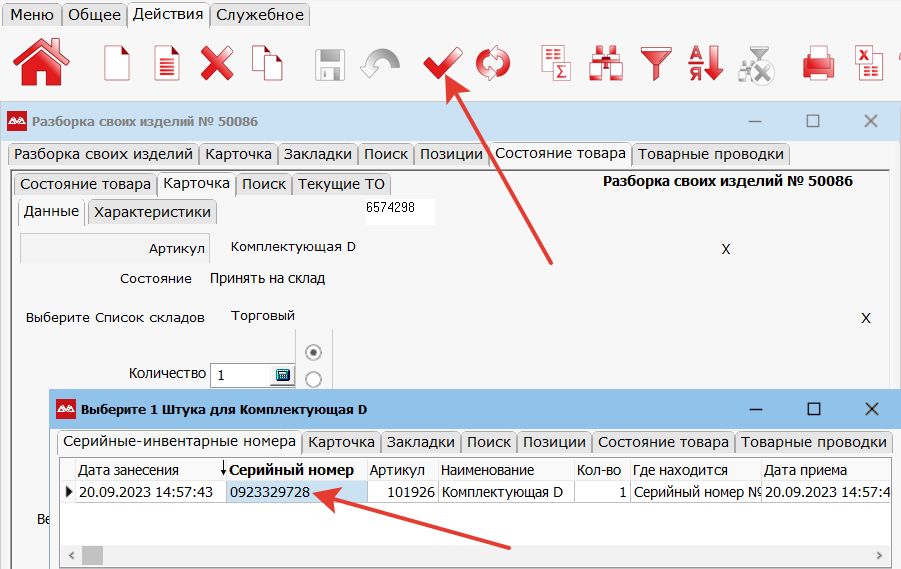Select the second quantity radio button

coord(314,378)
